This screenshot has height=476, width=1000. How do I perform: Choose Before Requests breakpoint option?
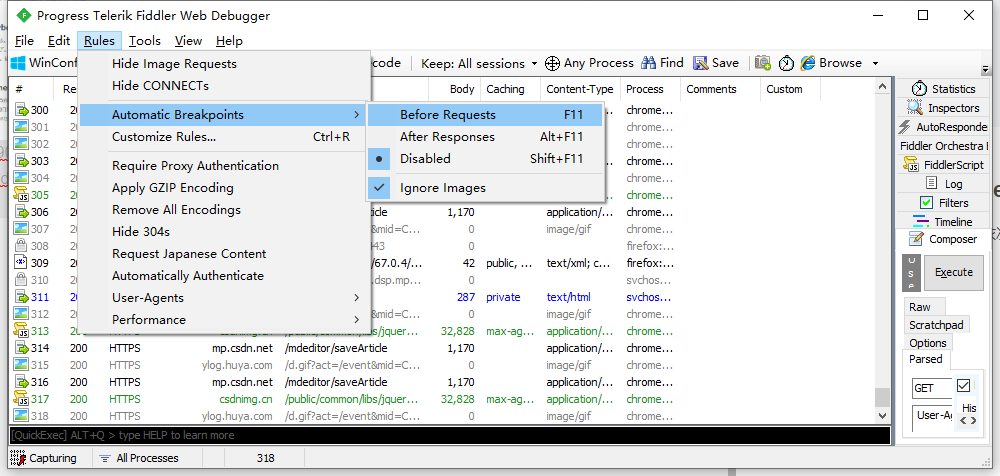coord(486,115)
